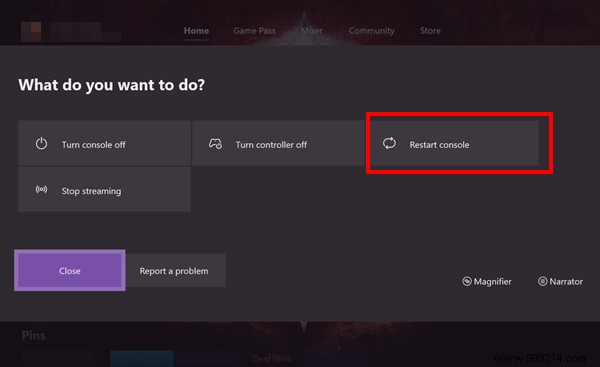Select the Turn console off label
The width and height of the screenshot is (600, 367).
(94, 145)
